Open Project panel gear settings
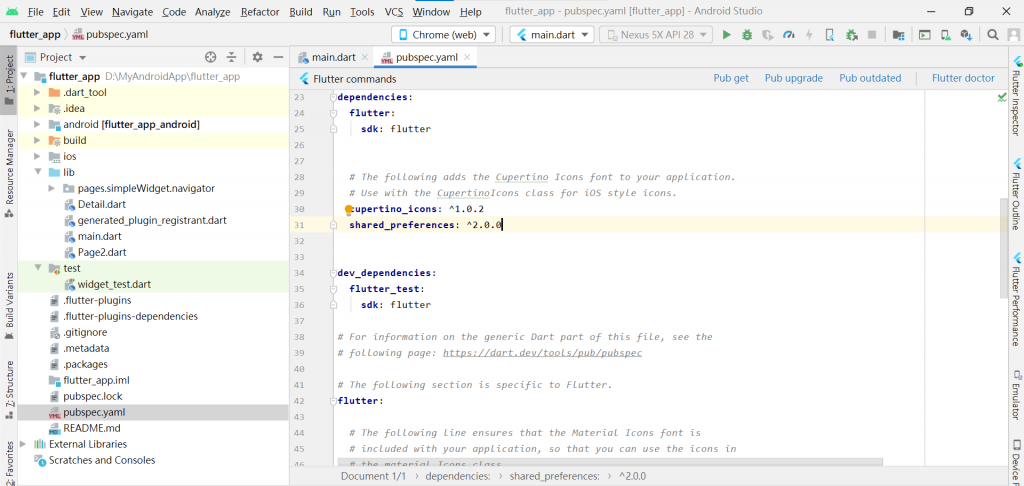The image size is (1024, 486). point(257,57)
